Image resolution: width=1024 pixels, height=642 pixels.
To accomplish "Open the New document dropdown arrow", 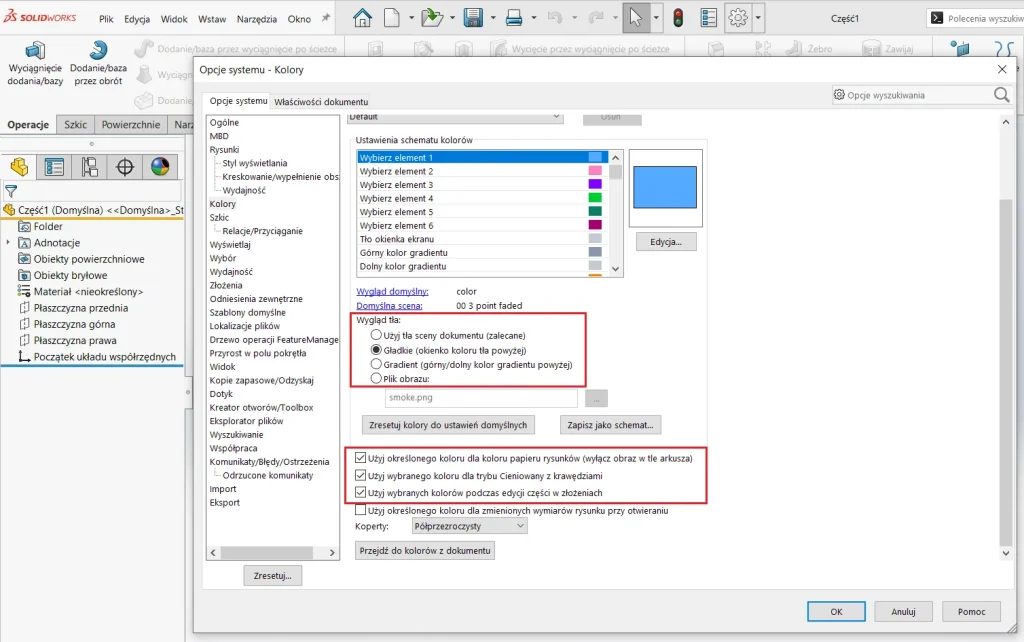I will pos(411,18).
